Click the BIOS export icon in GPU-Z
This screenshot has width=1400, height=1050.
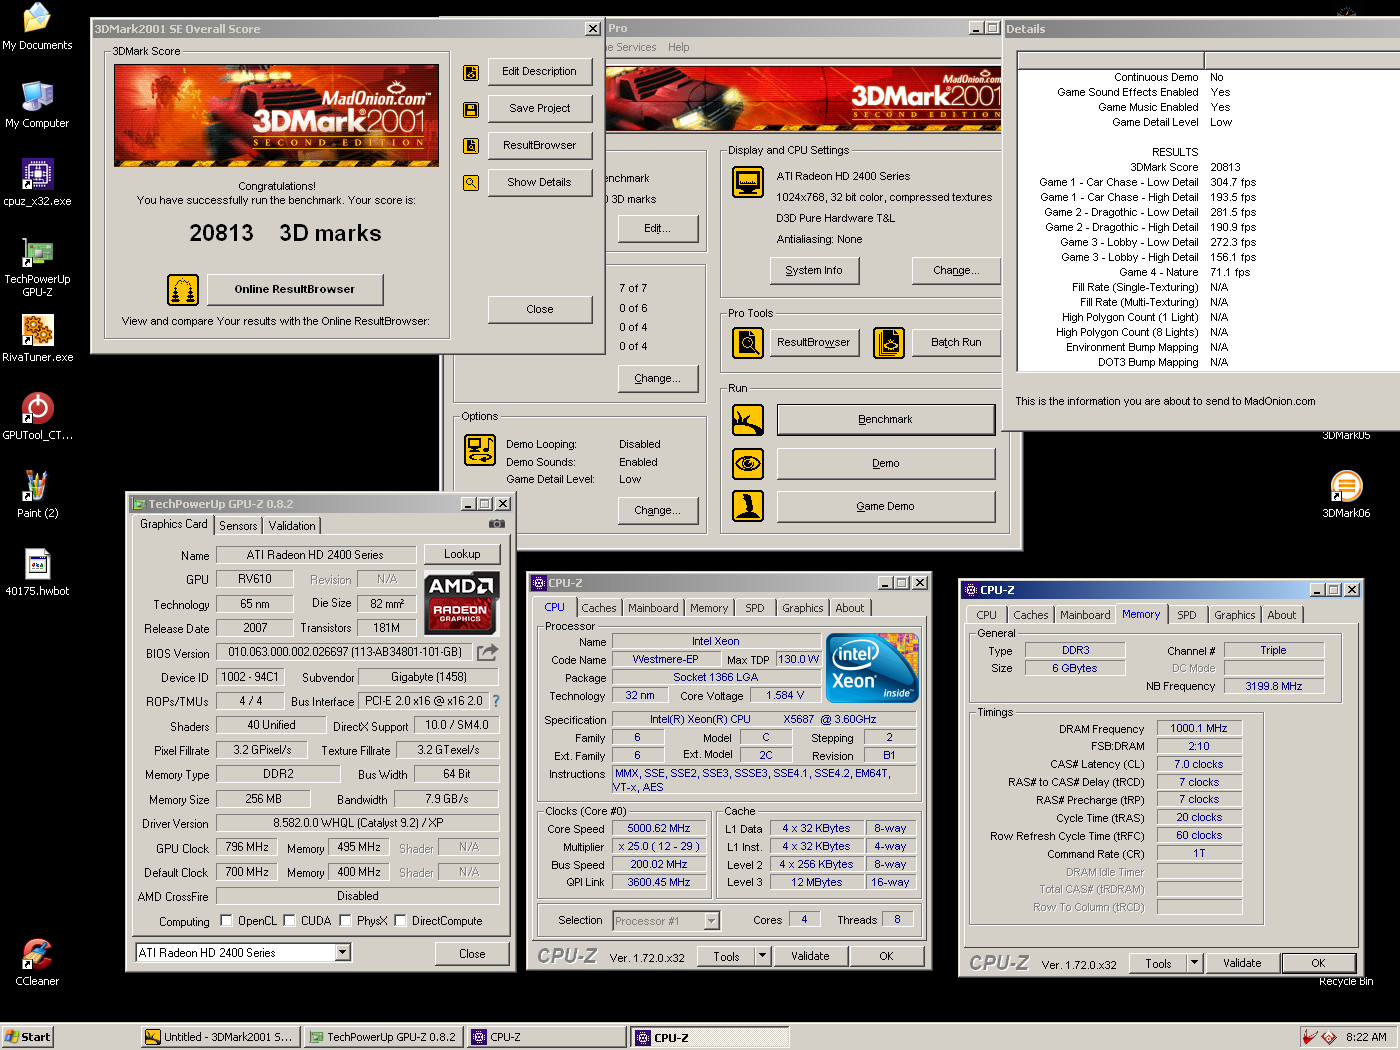tap(487, 652)
